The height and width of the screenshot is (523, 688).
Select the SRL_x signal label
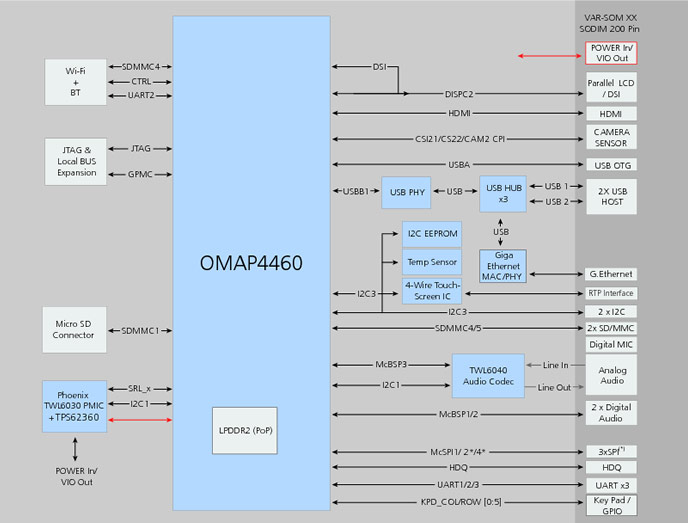[140, 389]
